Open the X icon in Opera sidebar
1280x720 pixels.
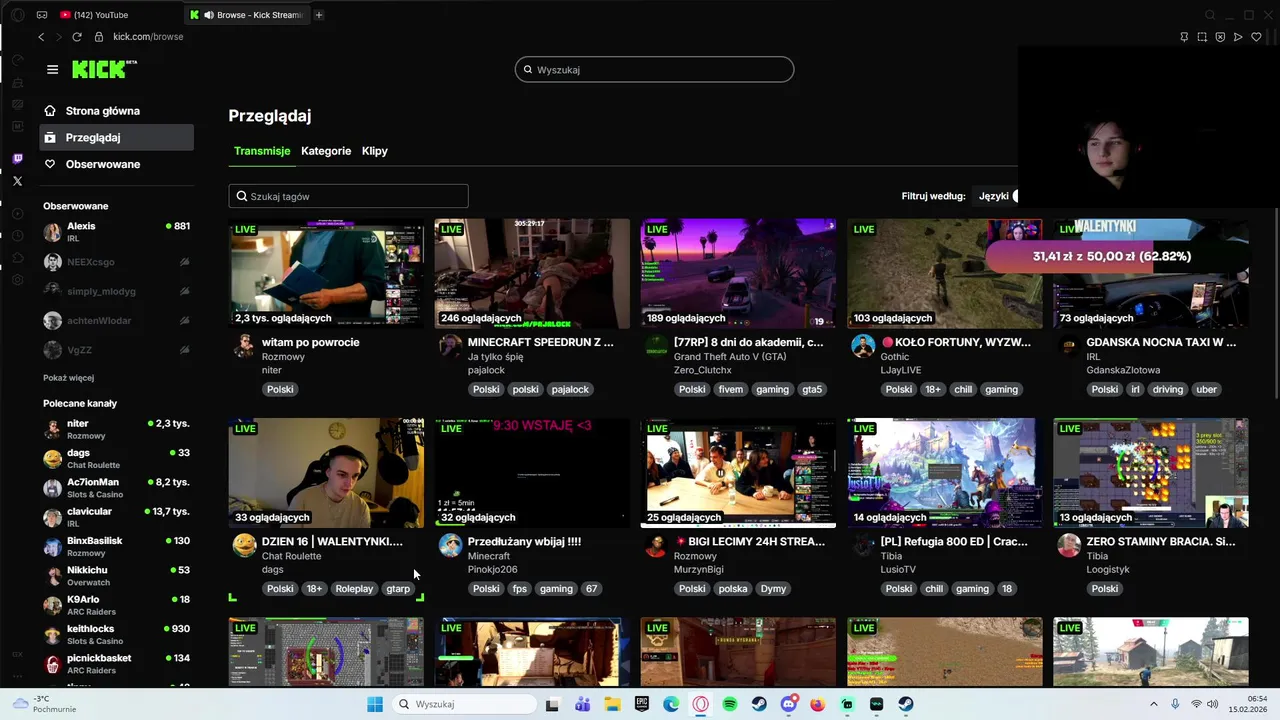17,181
